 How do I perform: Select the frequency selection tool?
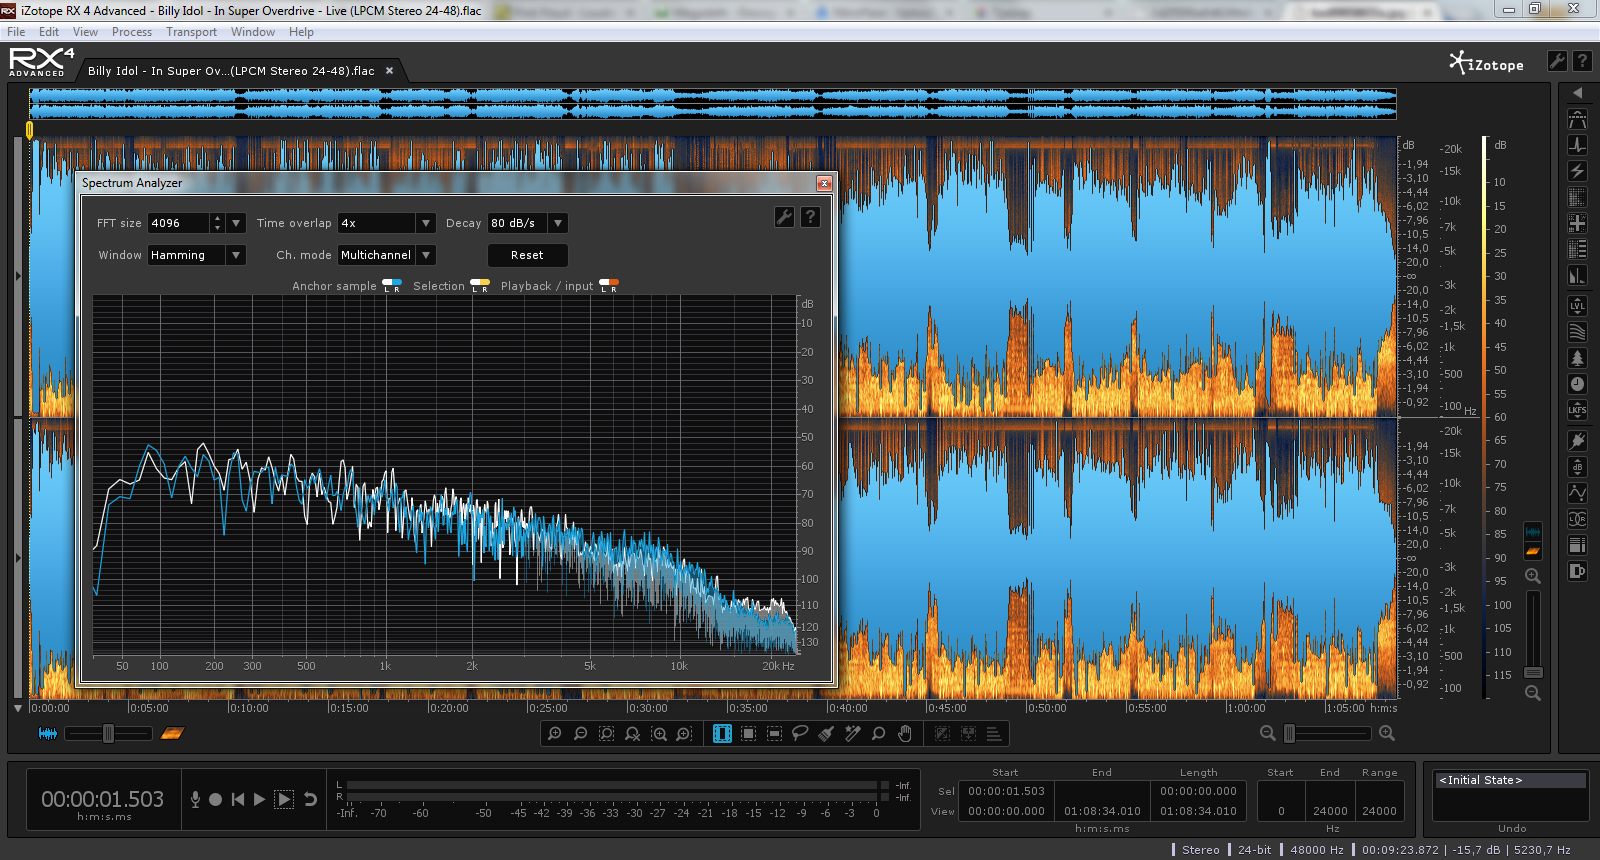coord(774,734)
